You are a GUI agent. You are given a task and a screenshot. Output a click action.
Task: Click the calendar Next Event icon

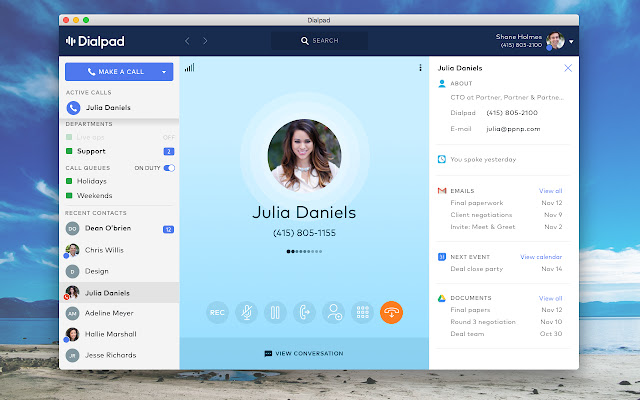pos(442,257)
